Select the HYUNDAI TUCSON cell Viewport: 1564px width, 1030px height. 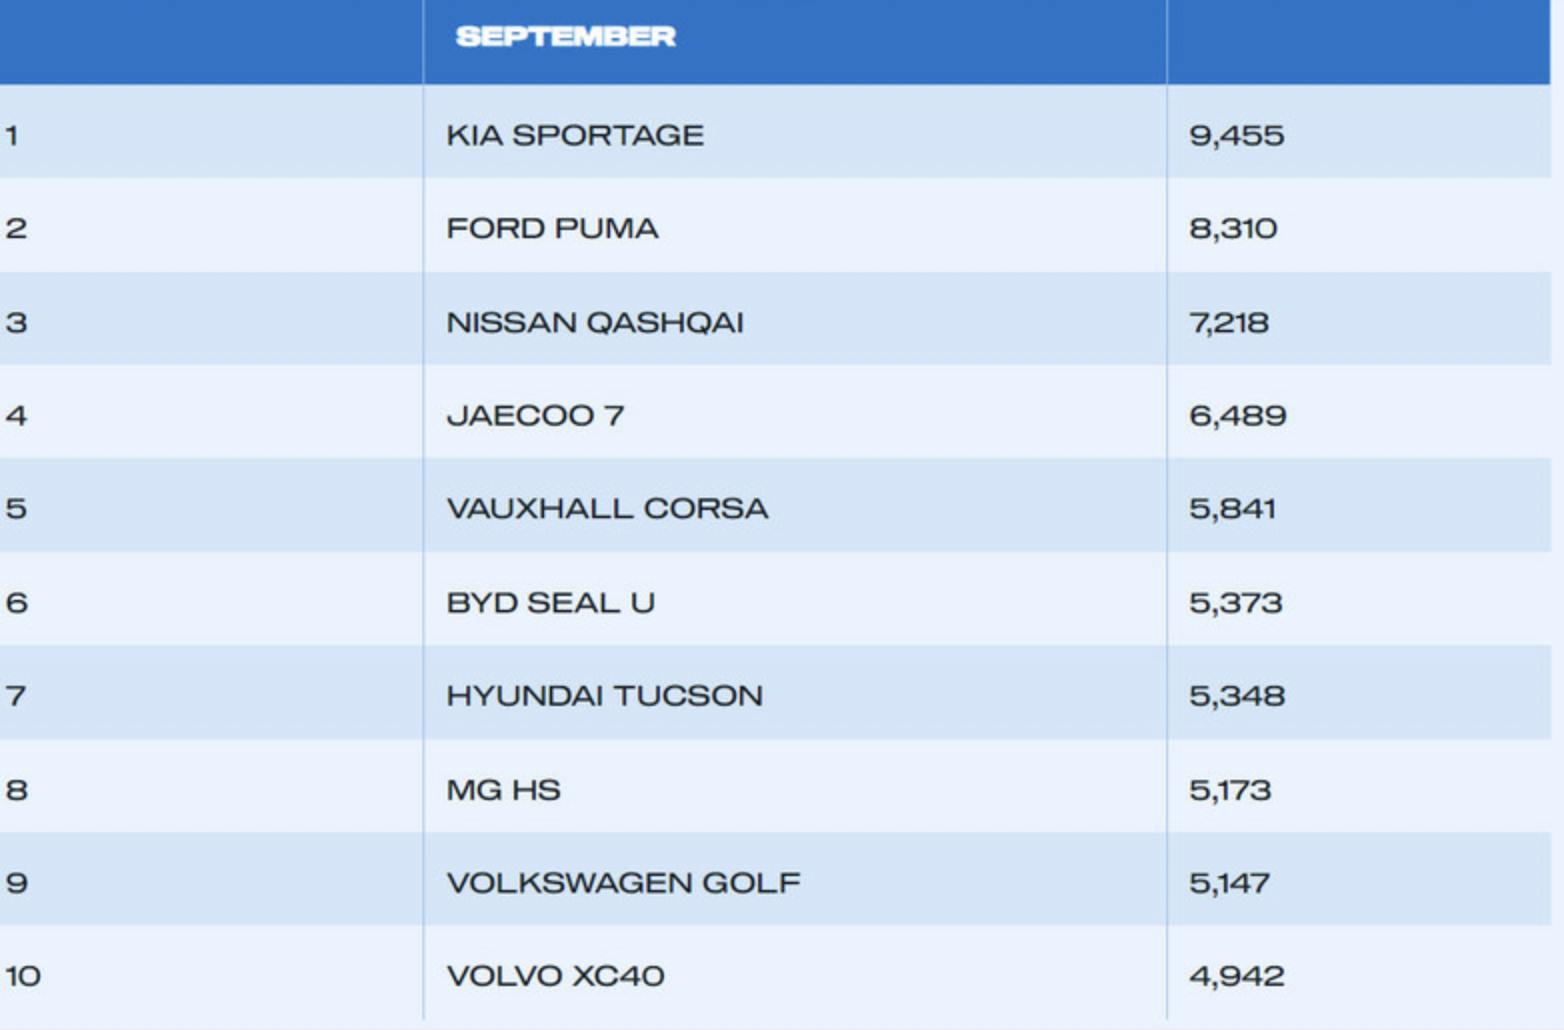point(604,696)
